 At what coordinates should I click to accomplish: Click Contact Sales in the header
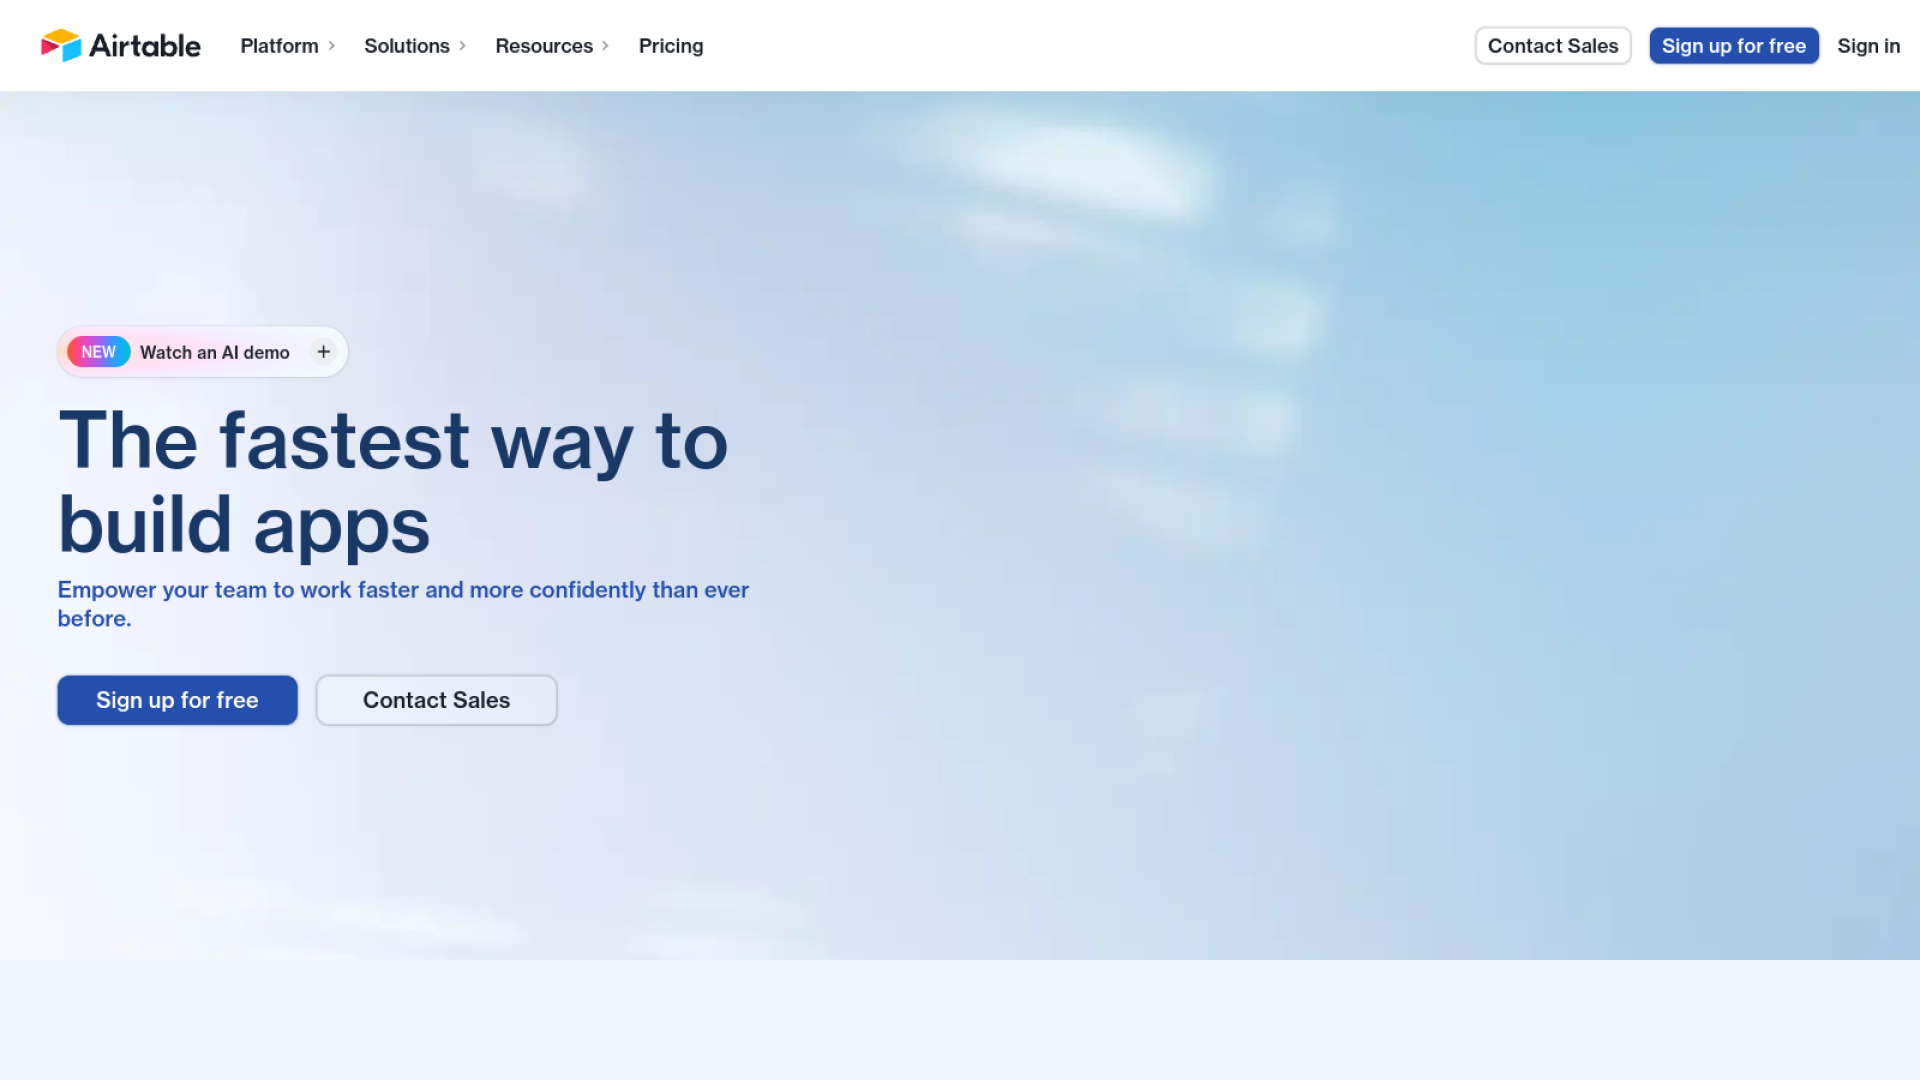[1552, 45]
